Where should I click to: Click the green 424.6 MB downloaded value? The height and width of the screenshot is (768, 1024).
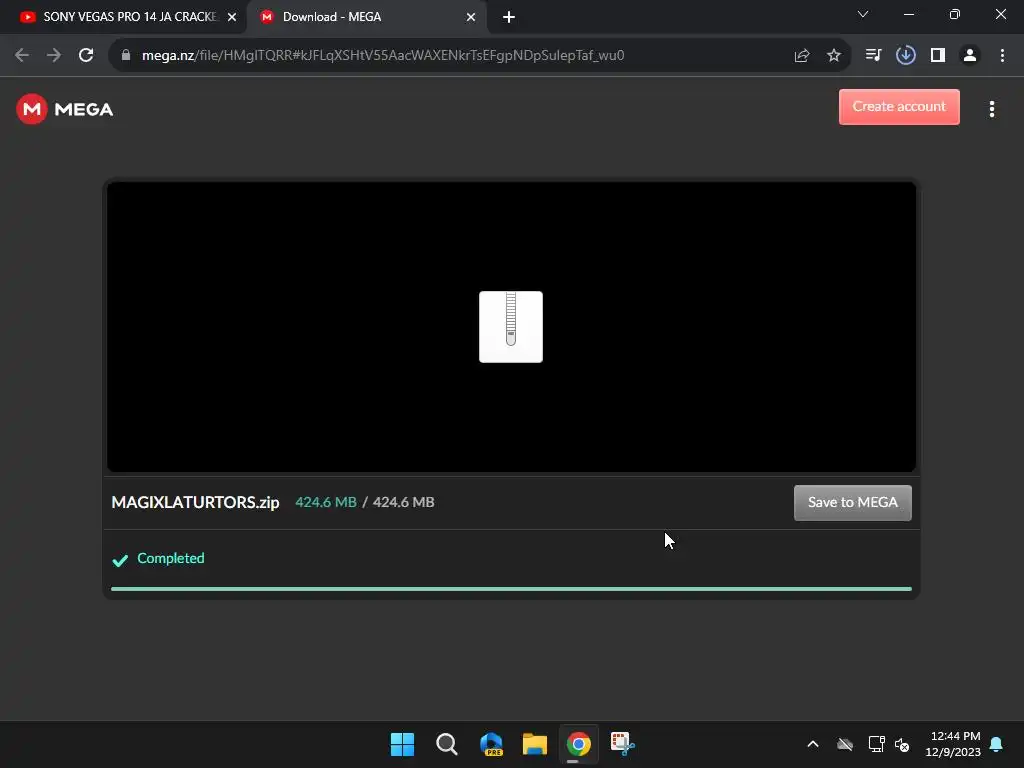[x=326, y=502]
